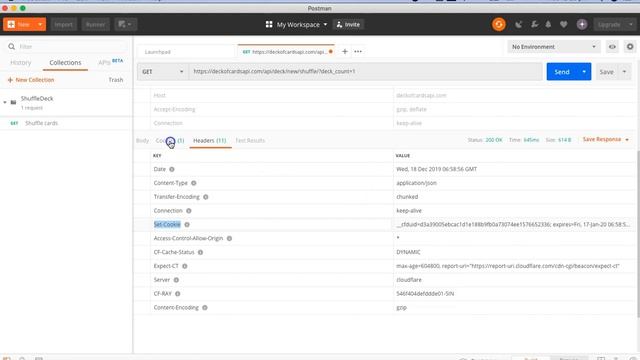Click the info icon next to CF-RAY
This screenshot has width=640, height=360.
178,293
